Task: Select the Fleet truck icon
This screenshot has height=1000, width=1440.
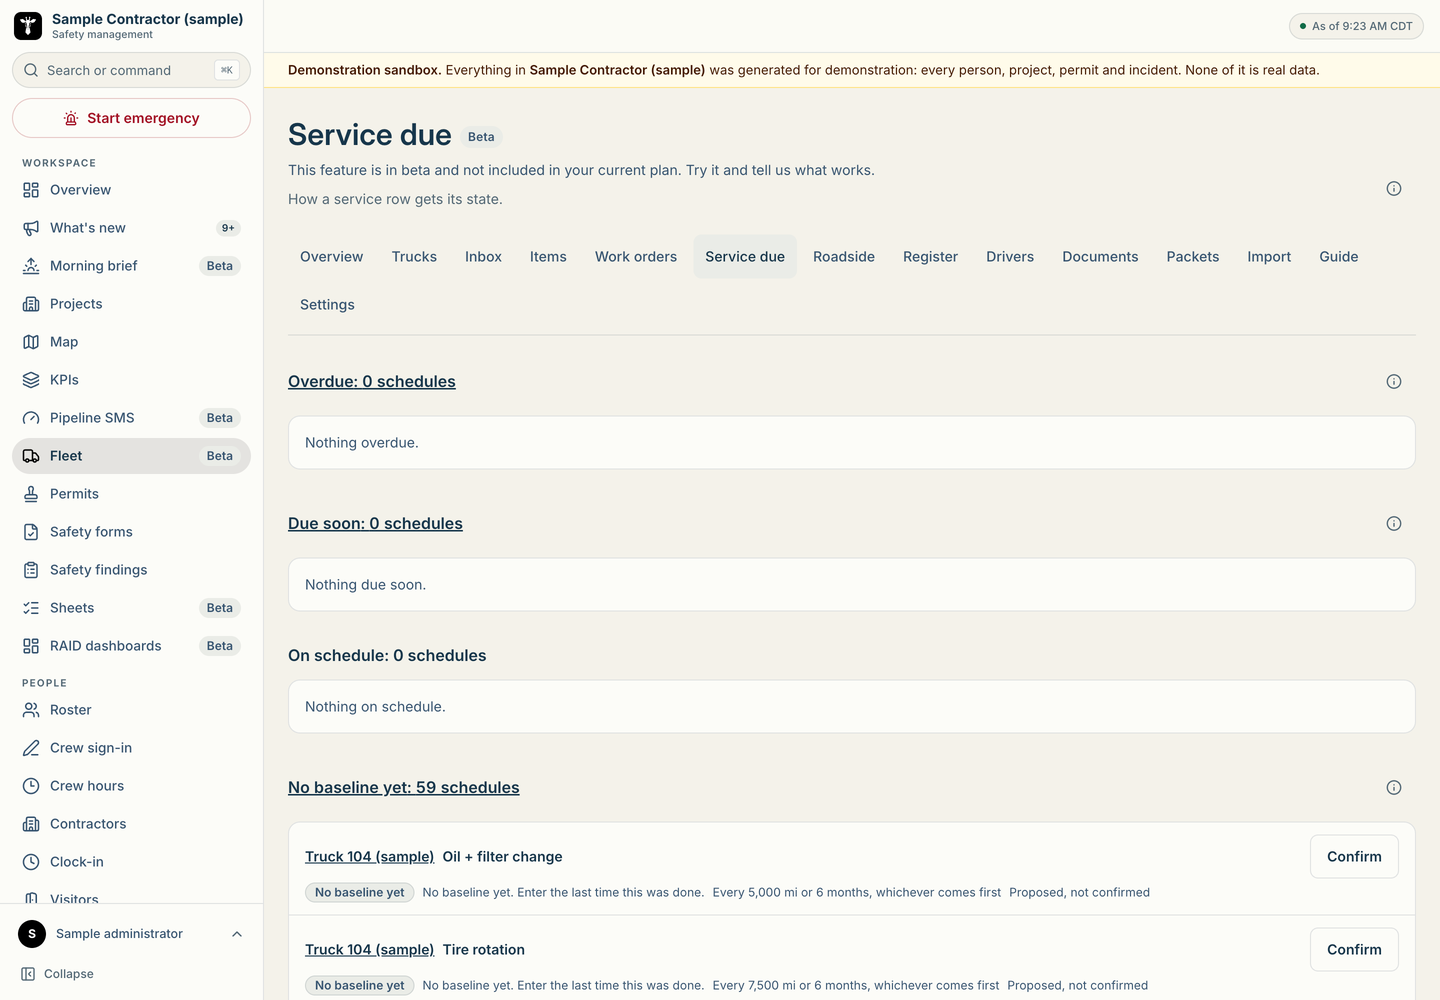Action: [31, 456]
